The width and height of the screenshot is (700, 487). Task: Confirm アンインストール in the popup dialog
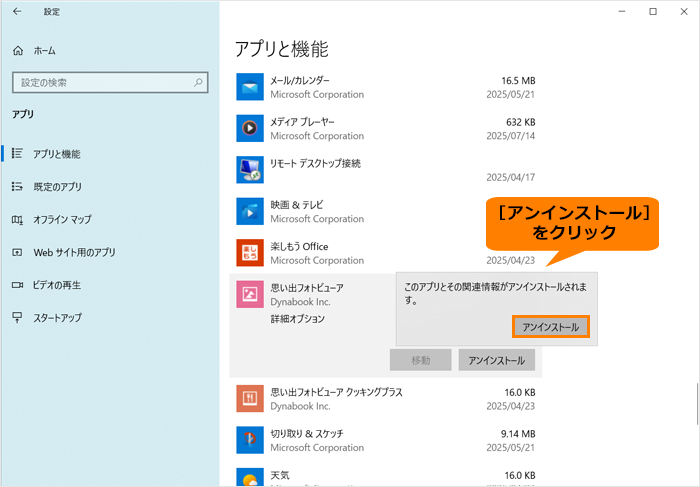click(x=551, y=327)
